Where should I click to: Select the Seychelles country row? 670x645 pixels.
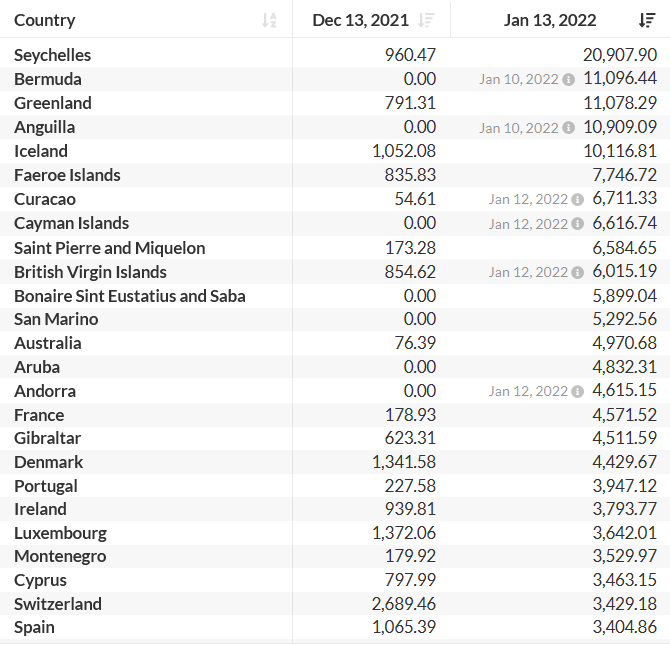(x=52, y=55)
